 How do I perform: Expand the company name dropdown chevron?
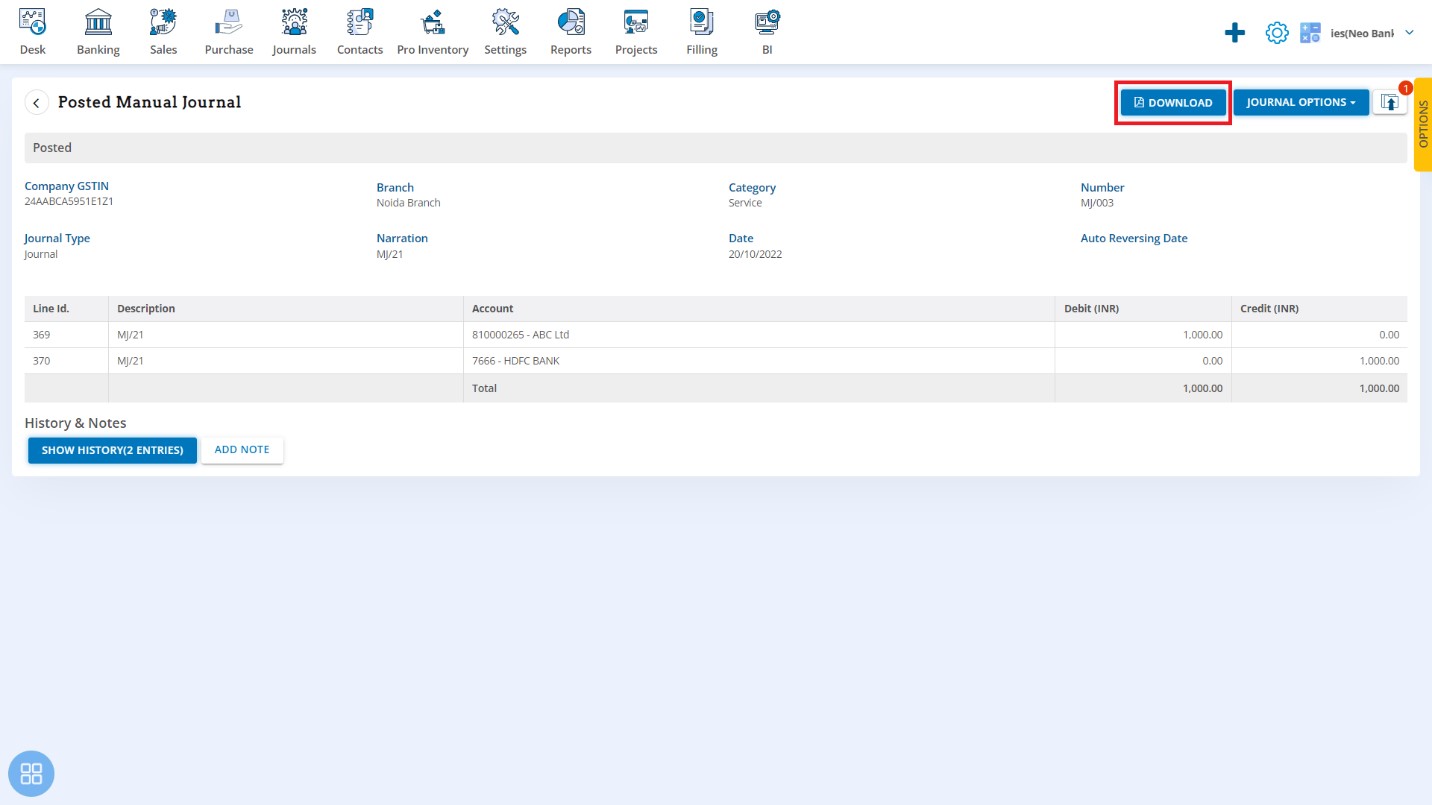1410,33
